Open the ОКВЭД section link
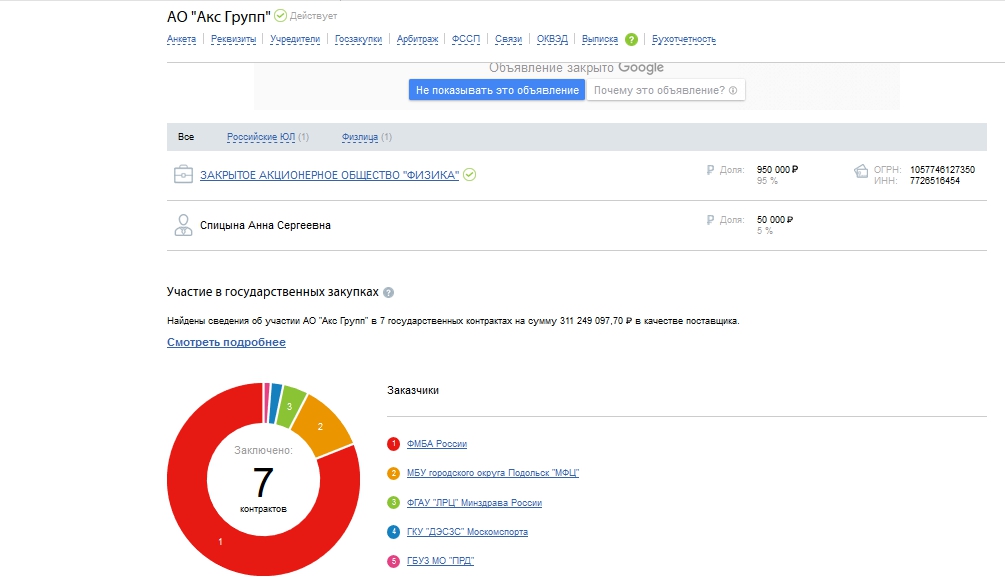Image resolution: width=1005 pixels, height=578 pixels. [552, 39]
